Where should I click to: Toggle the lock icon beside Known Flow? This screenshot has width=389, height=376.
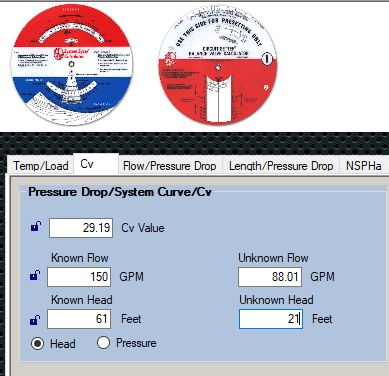tap(35, 275)
